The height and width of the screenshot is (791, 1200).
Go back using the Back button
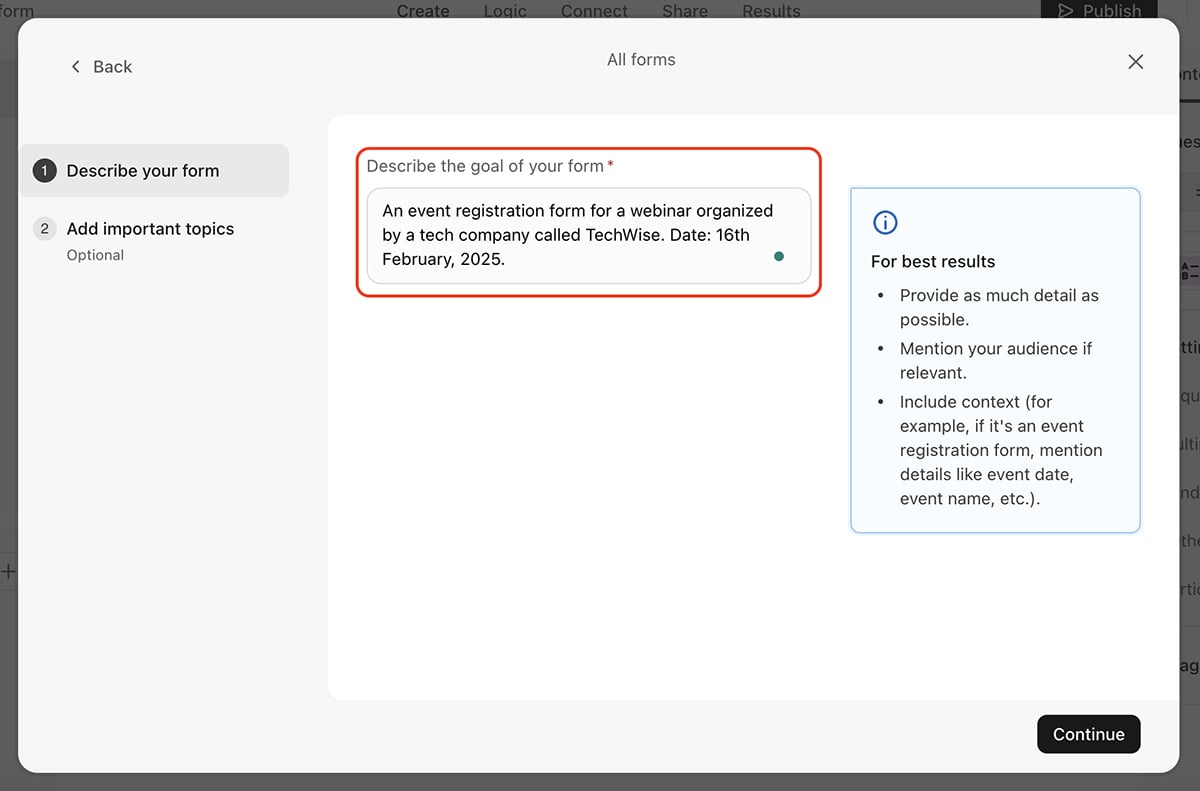100,66
